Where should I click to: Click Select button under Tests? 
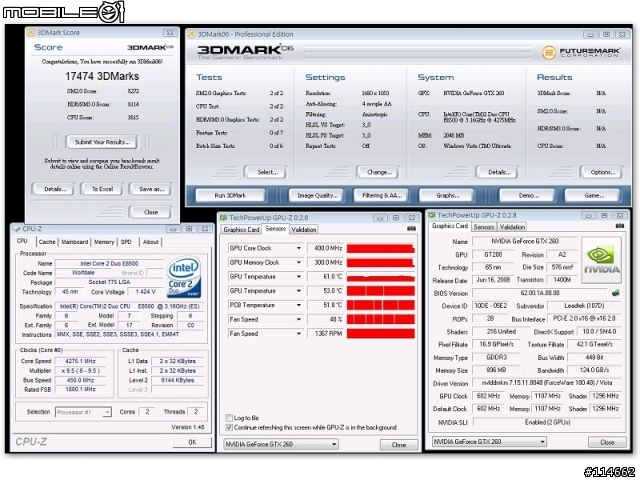pos(267,172)
